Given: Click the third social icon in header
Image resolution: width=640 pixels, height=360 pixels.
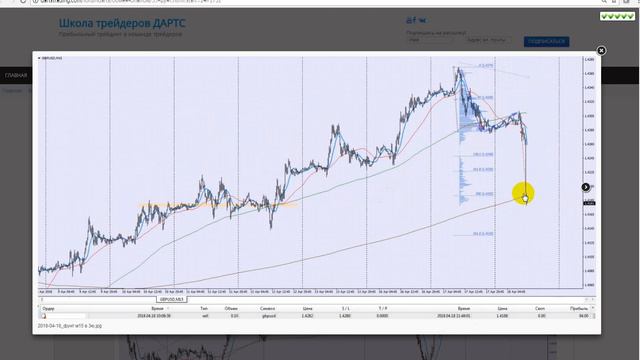Looking at the screenshot, I should click(x=422, y=20).
